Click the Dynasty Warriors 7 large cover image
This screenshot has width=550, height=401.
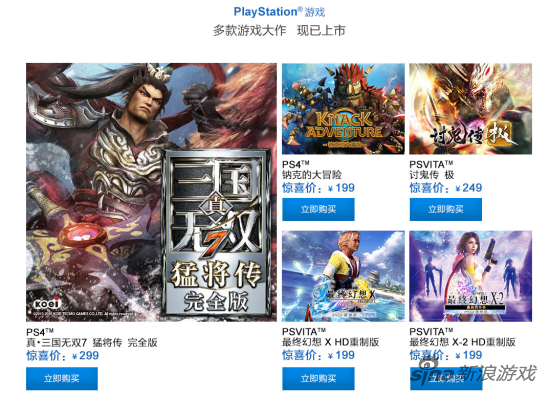[151, 192]
